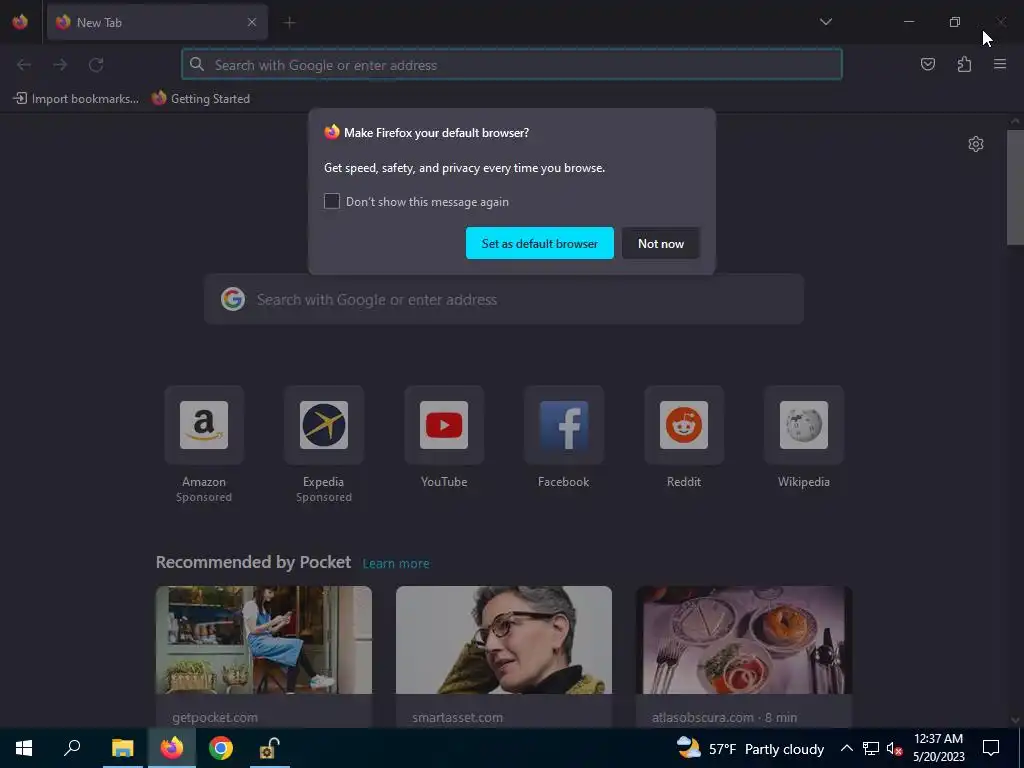Click the Firefox taskbar icon

point(172,748)
